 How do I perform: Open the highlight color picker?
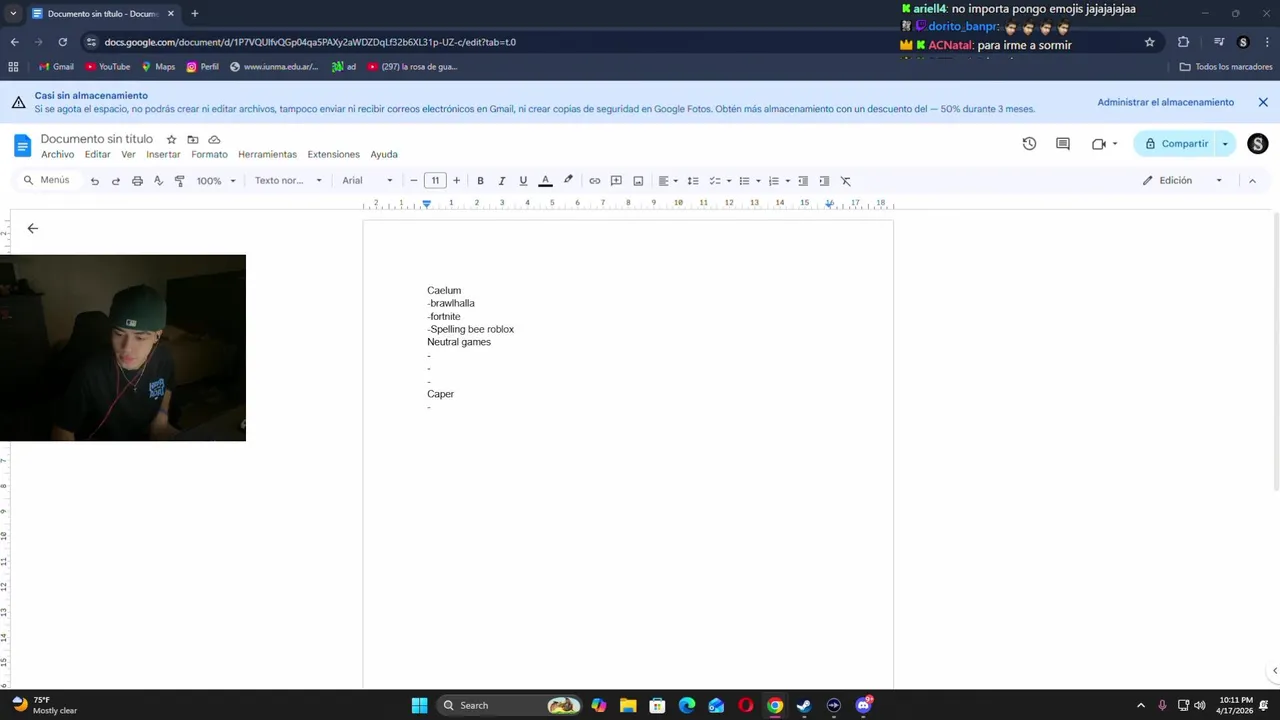click(x=568, y=181)
